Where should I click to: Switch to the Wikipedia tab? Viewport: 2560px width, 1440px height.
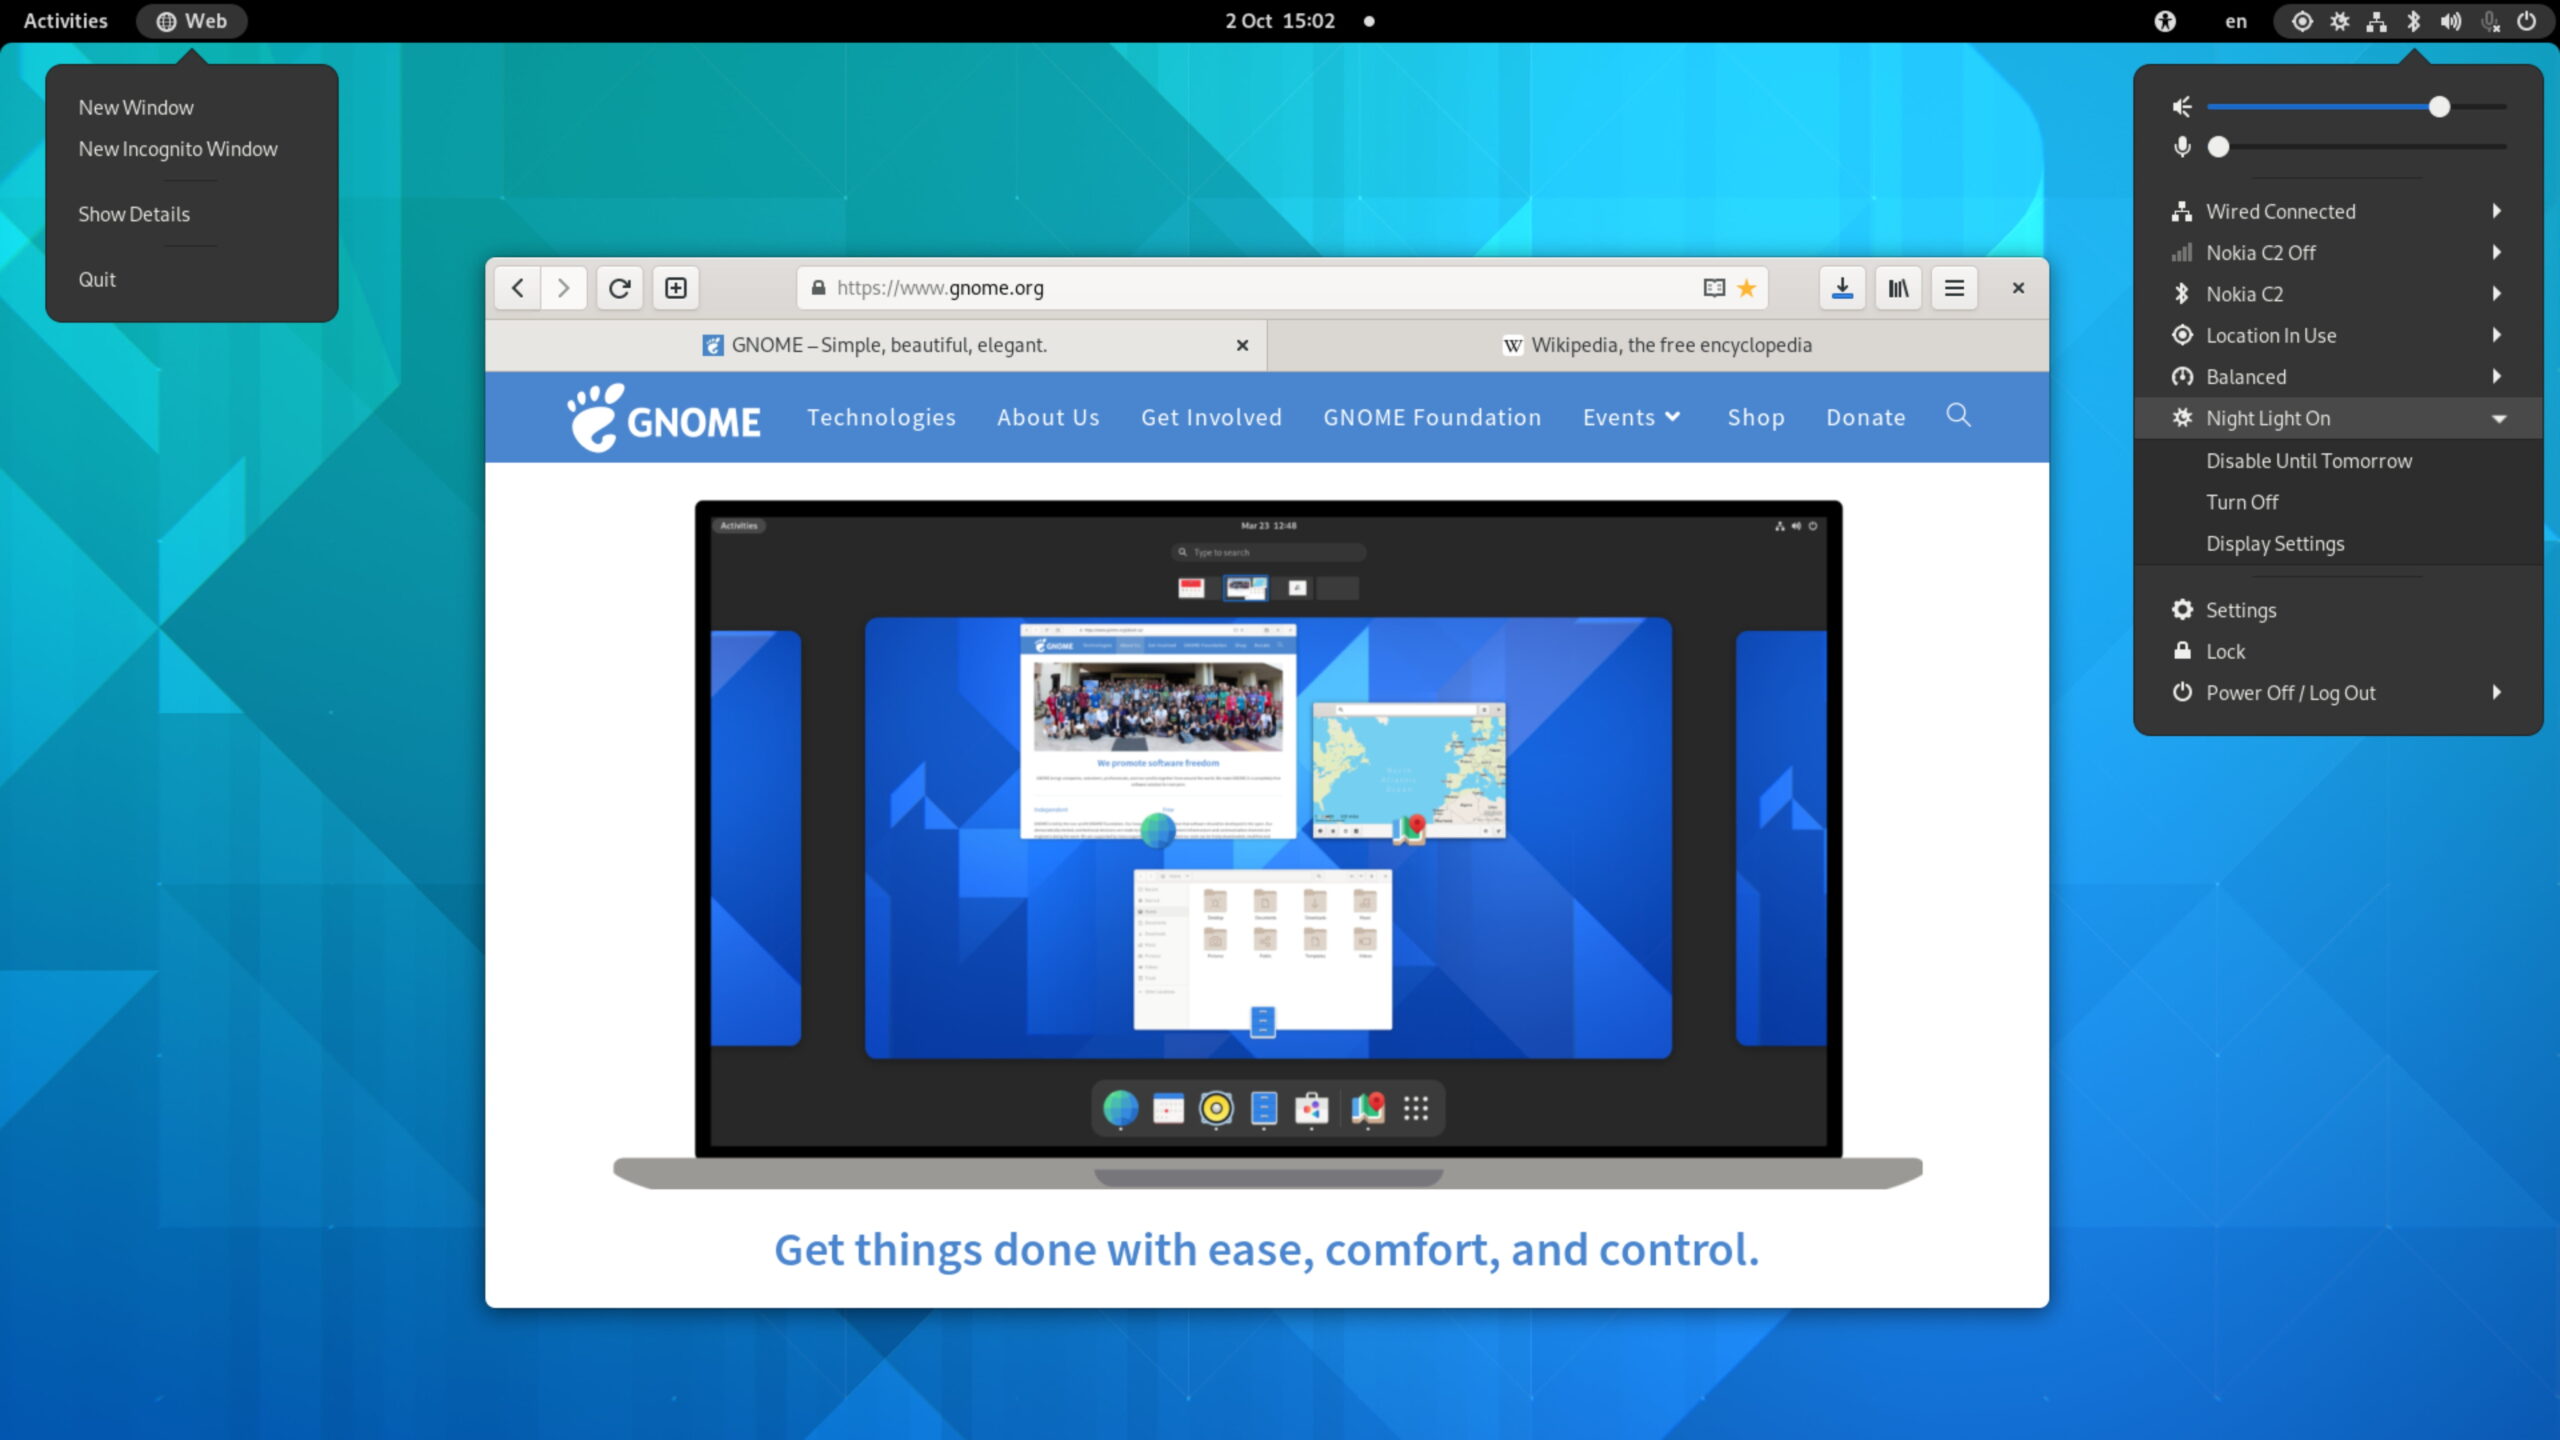click(x=1658, y=345)
